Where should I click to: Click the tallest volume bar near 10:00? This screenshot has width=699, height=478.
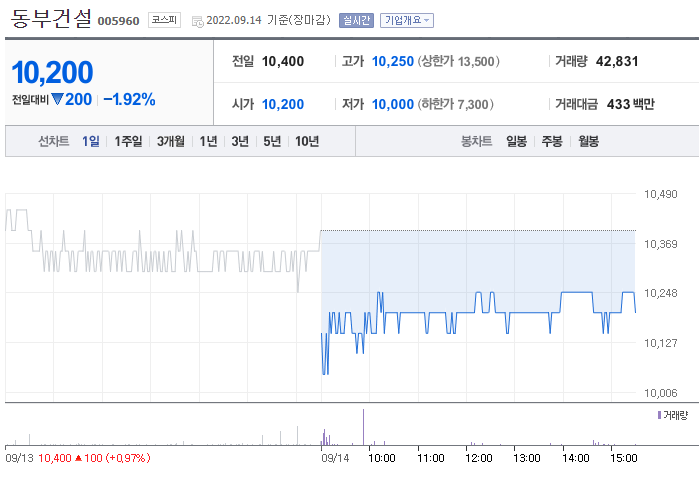[x=363, y=427]
